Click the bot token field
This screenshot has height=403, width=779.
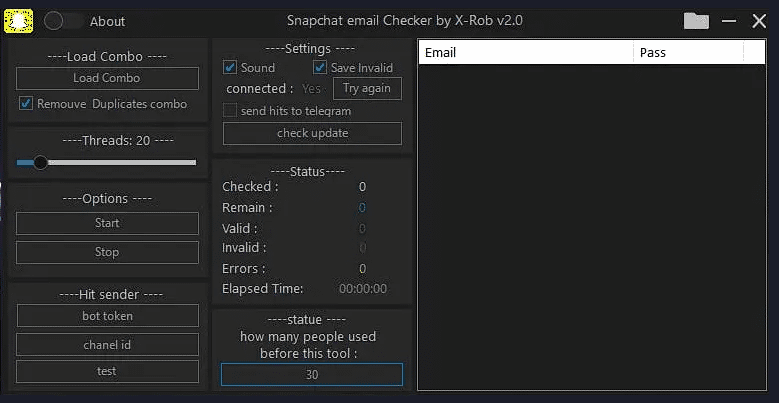click(107, 316)
